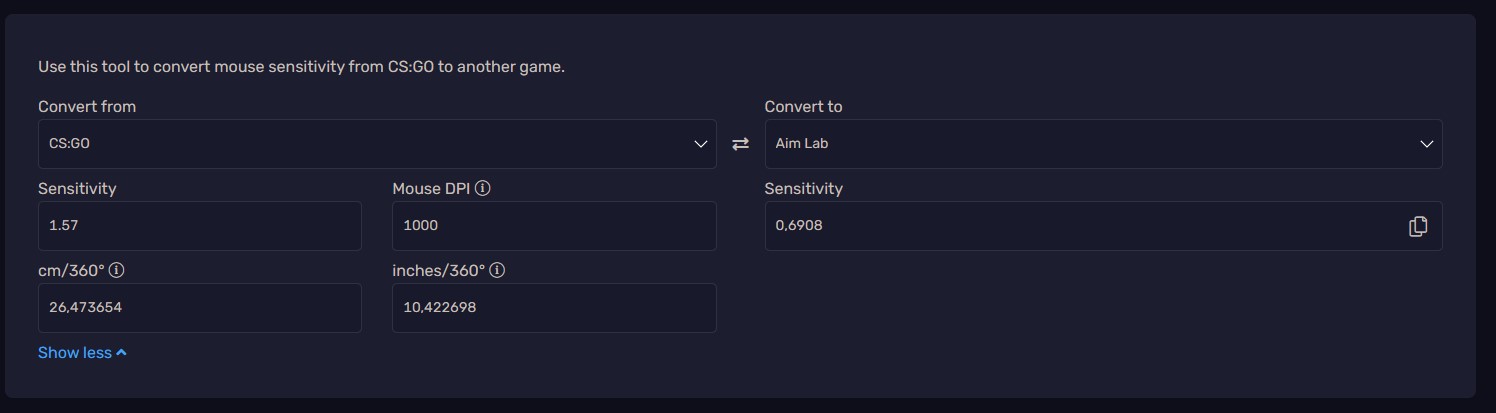Viewport: 1496px width, 413px height.
Task: Click the Mouse DPI label text
Action: point(431,188)
